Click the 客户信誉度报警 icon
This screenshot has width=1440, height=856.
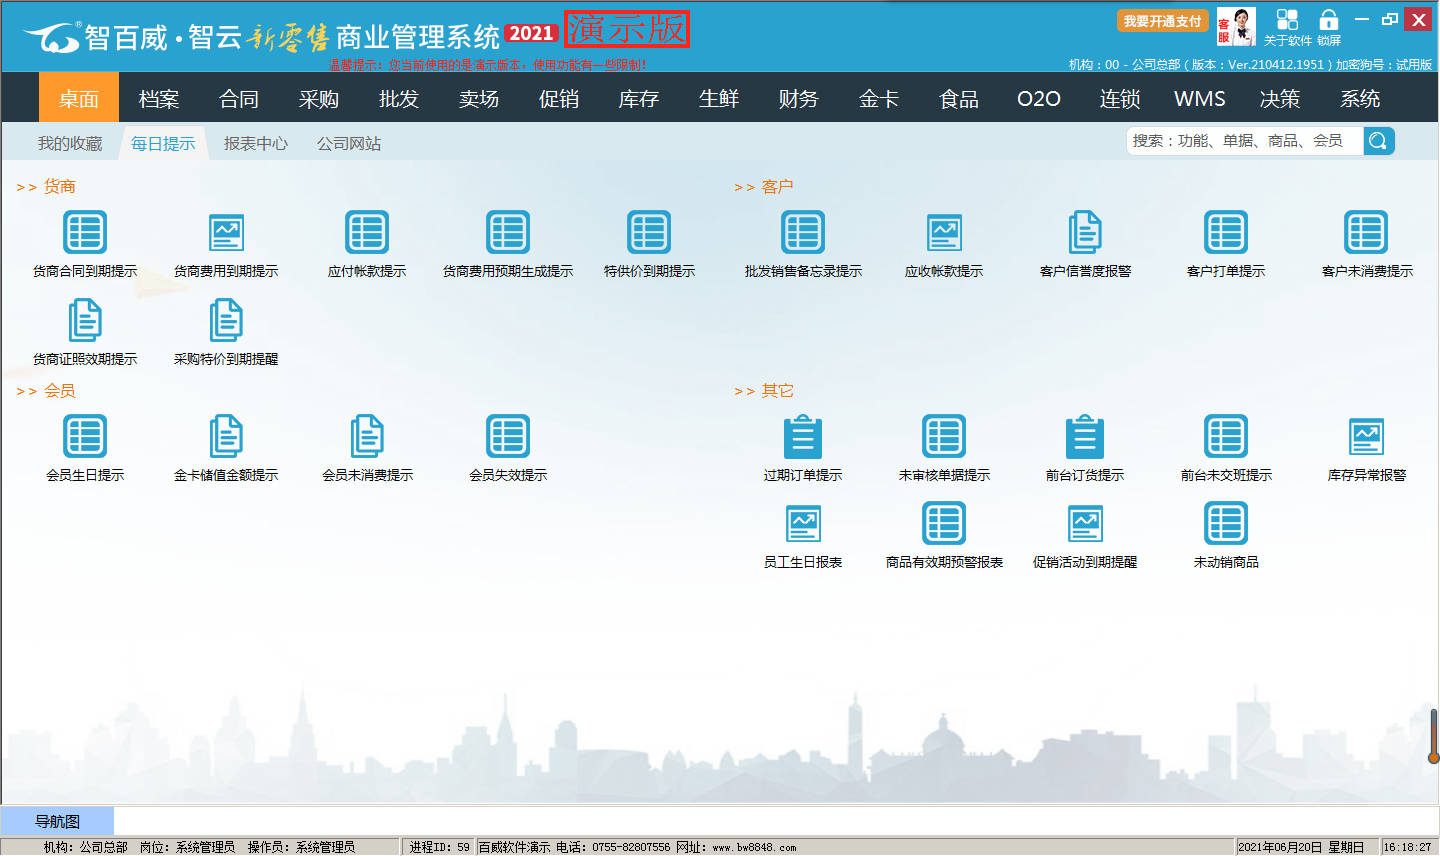click(x=1085, y=233)
